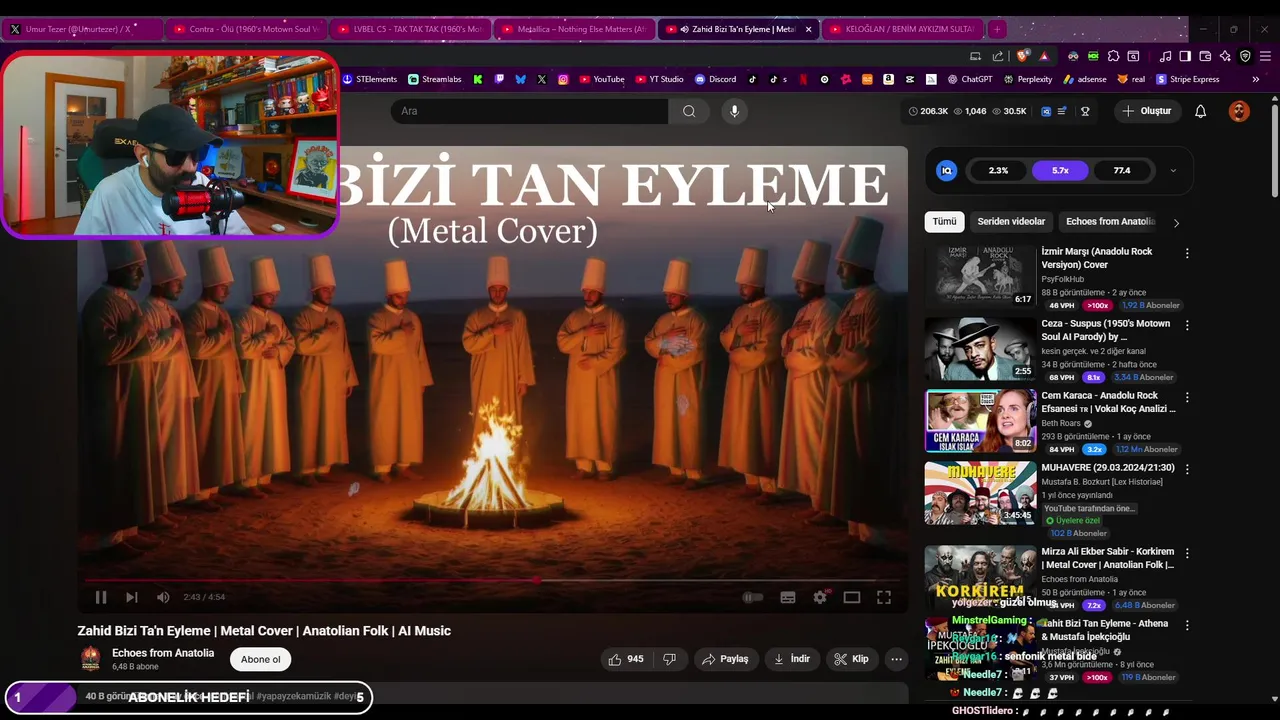Click the vidIQ logo badge

946,171
